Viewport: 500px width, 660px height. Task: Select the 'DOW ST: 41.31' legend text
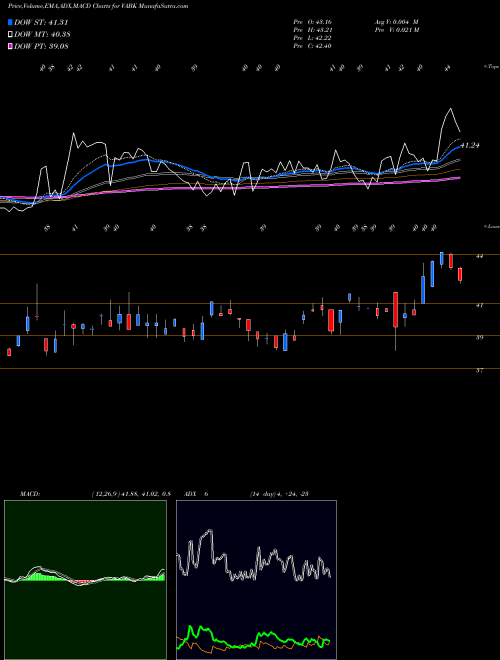click(x=41, y=22)
